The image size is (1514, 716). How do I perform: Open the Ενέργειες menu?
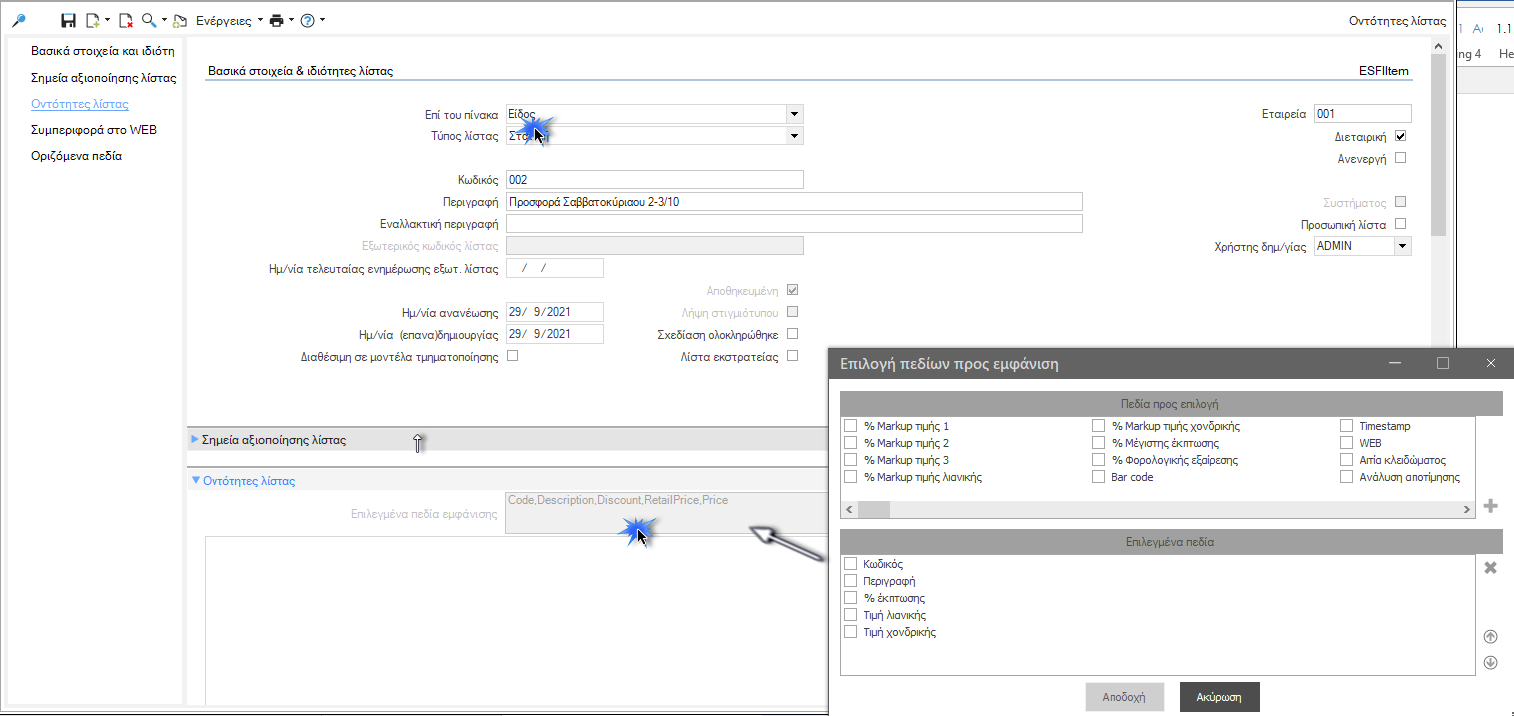pos(229,20)
